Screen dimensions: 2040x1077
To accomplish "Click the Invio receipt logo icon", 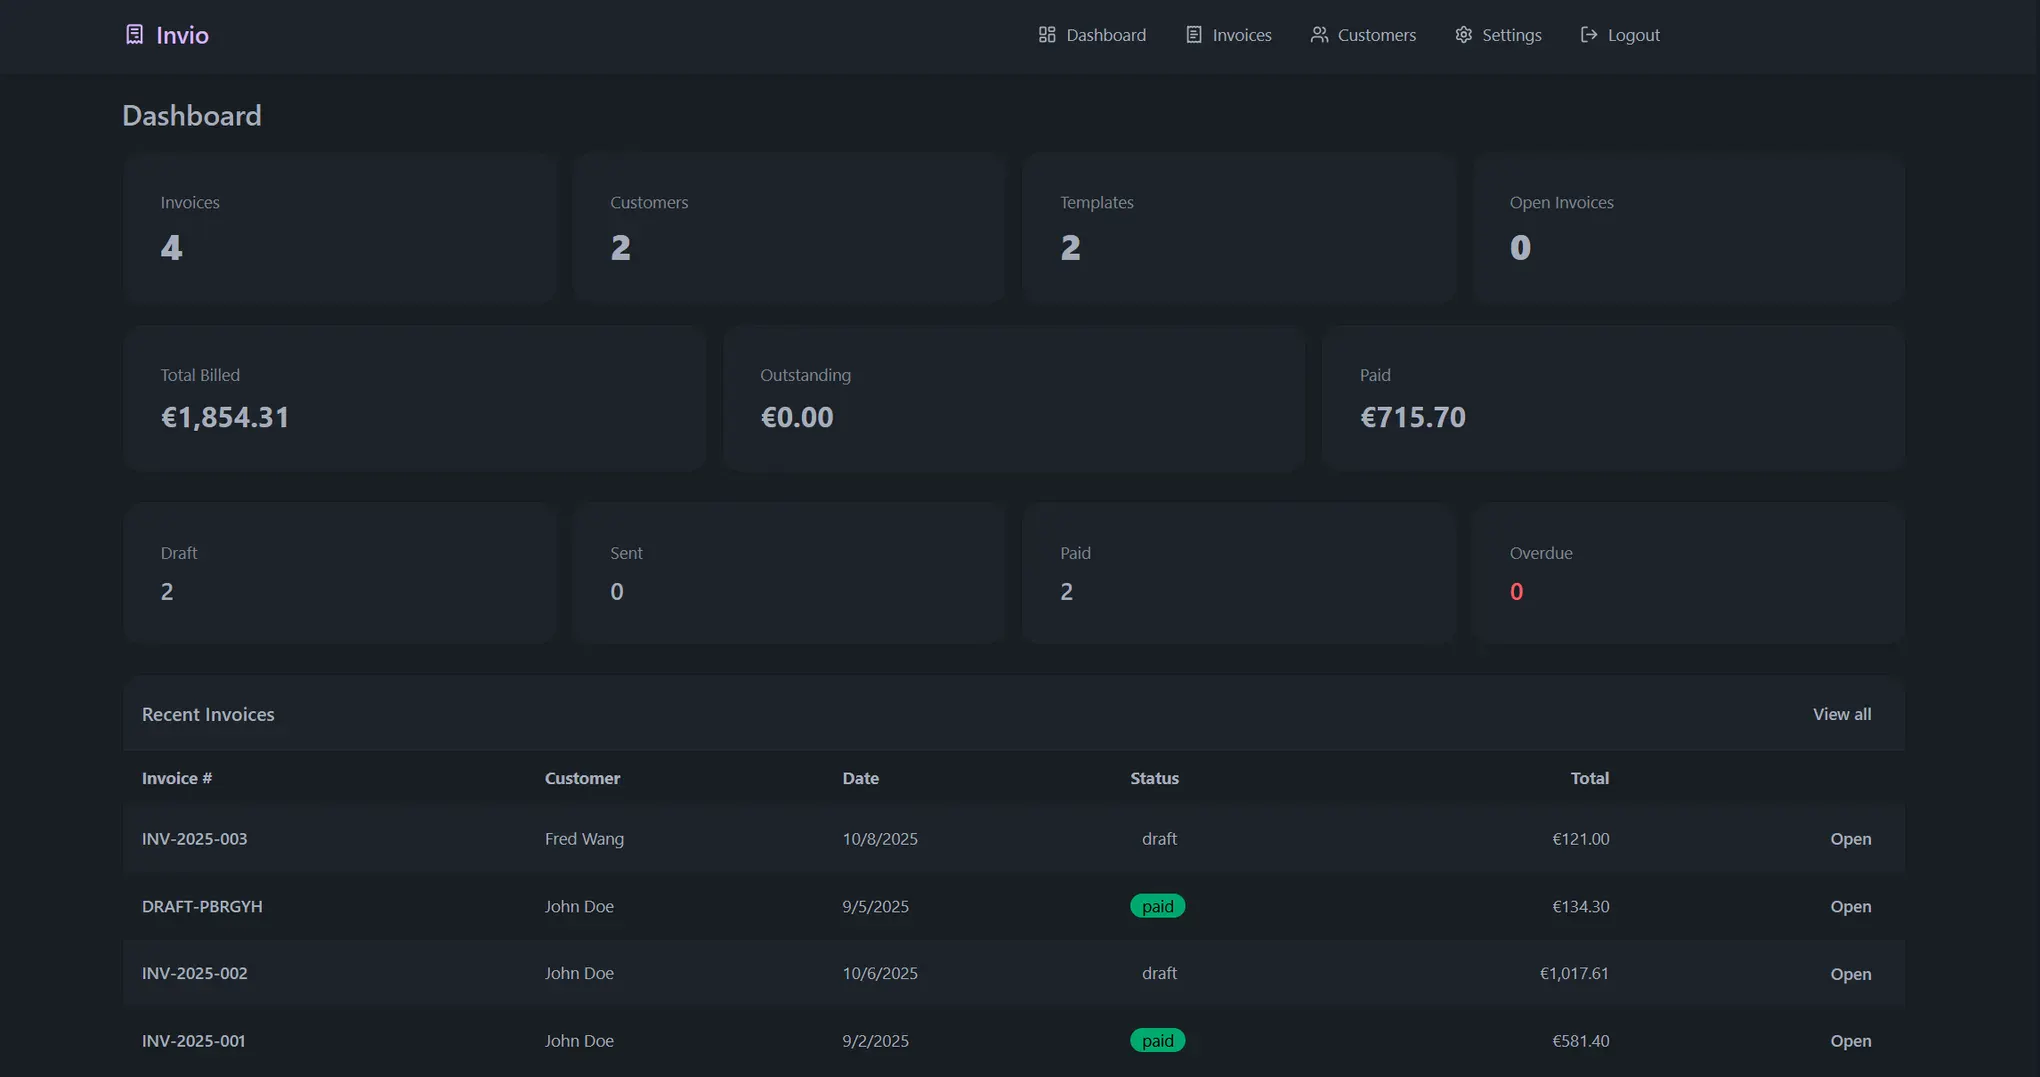I will click(134, 35).
